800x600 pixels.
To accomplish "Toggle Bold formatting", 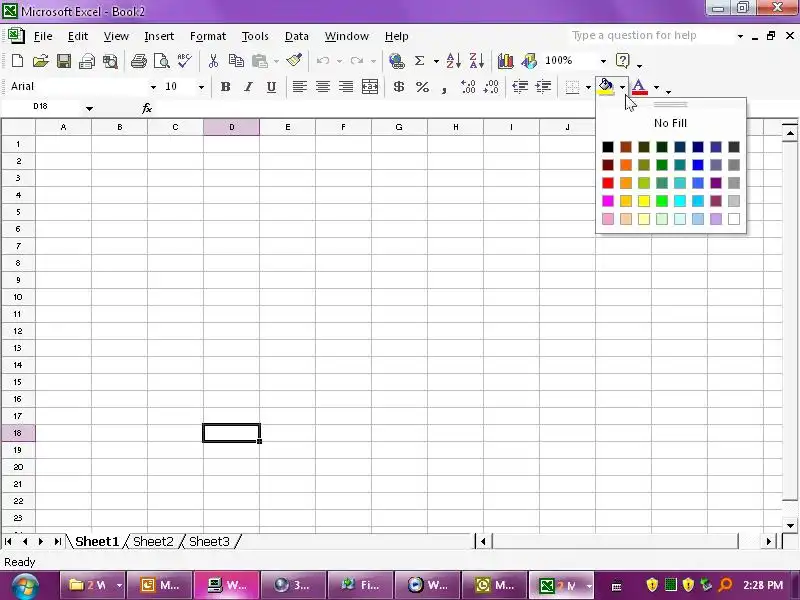I will tap(225, 87).
